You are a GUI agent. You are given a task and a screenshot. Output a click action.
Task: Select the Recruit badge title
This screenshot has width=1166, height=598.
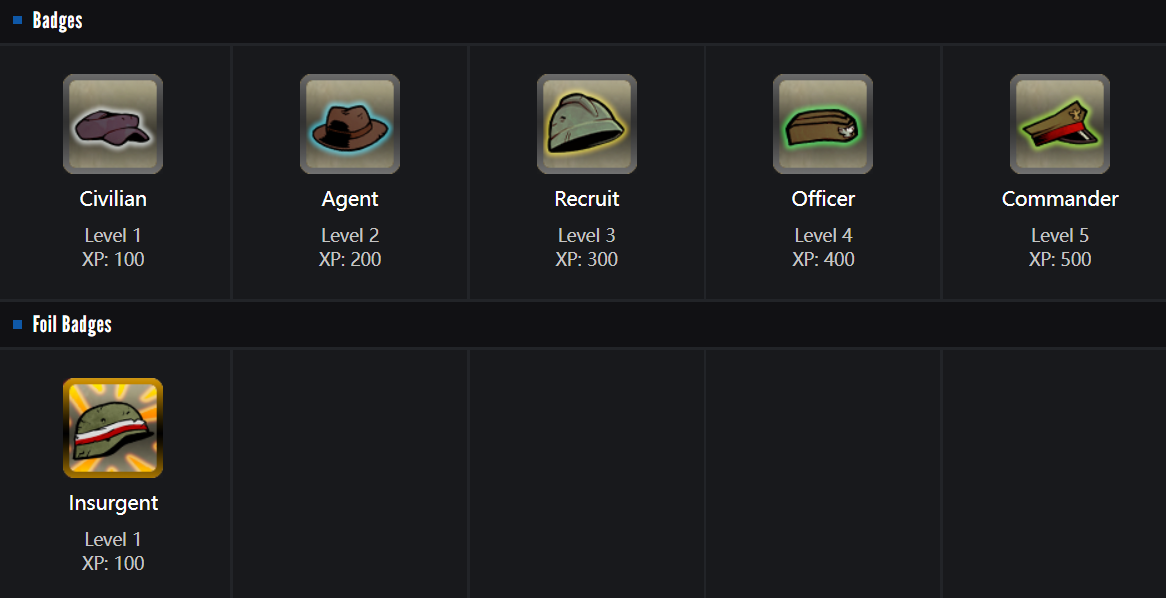[587, 199]
